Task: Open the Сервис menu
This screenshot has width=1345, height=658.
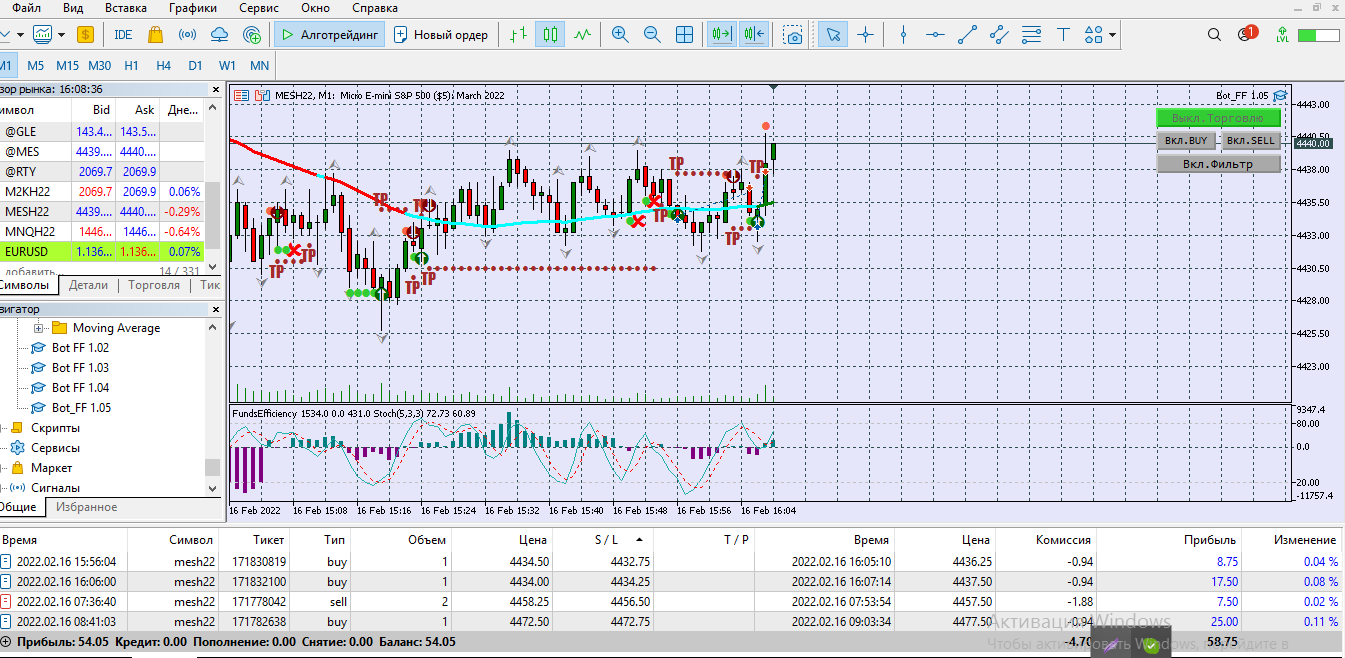Action: point(259,8)
